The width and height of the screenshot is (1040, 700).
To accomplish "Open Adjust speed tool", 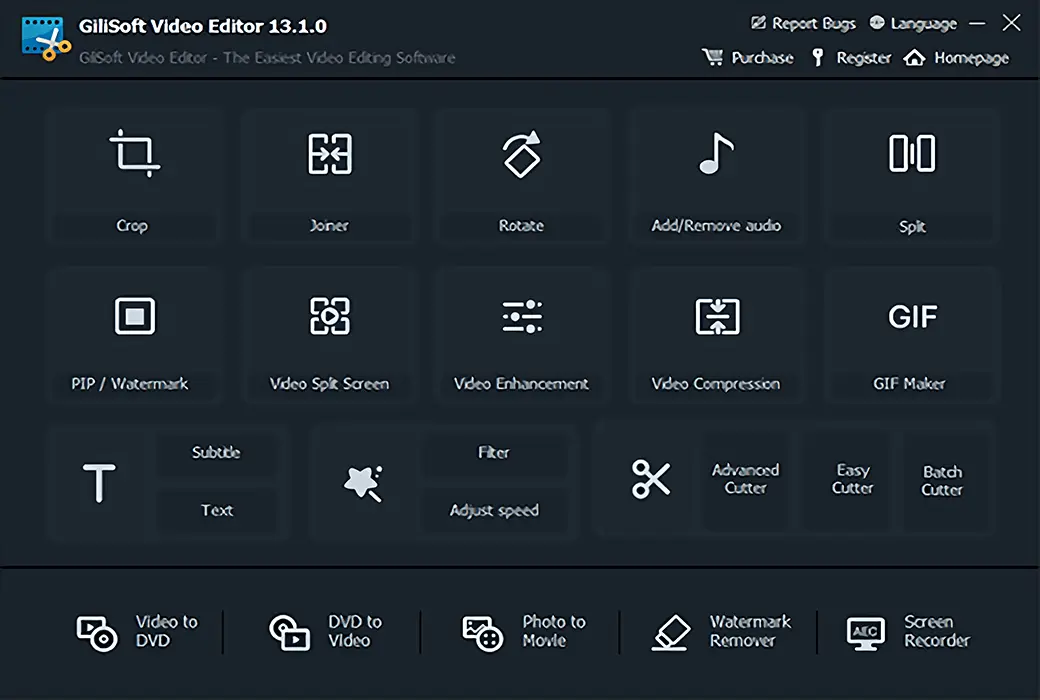I will pos(494,510).
